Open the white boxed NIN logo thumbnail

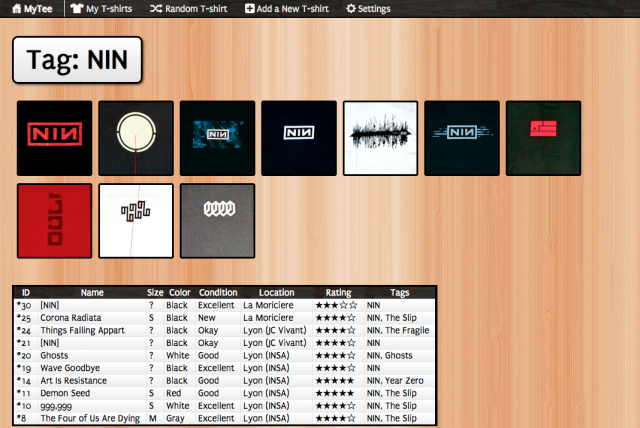(x=299, y=138)
